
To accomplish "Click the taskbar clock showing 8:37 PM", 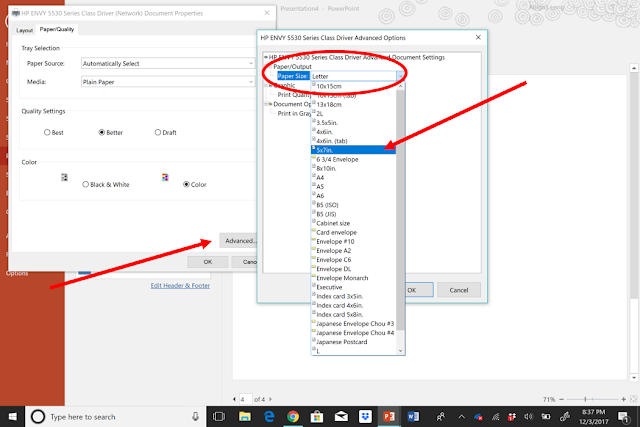I will pyautogui.click(x=593, y=417).
